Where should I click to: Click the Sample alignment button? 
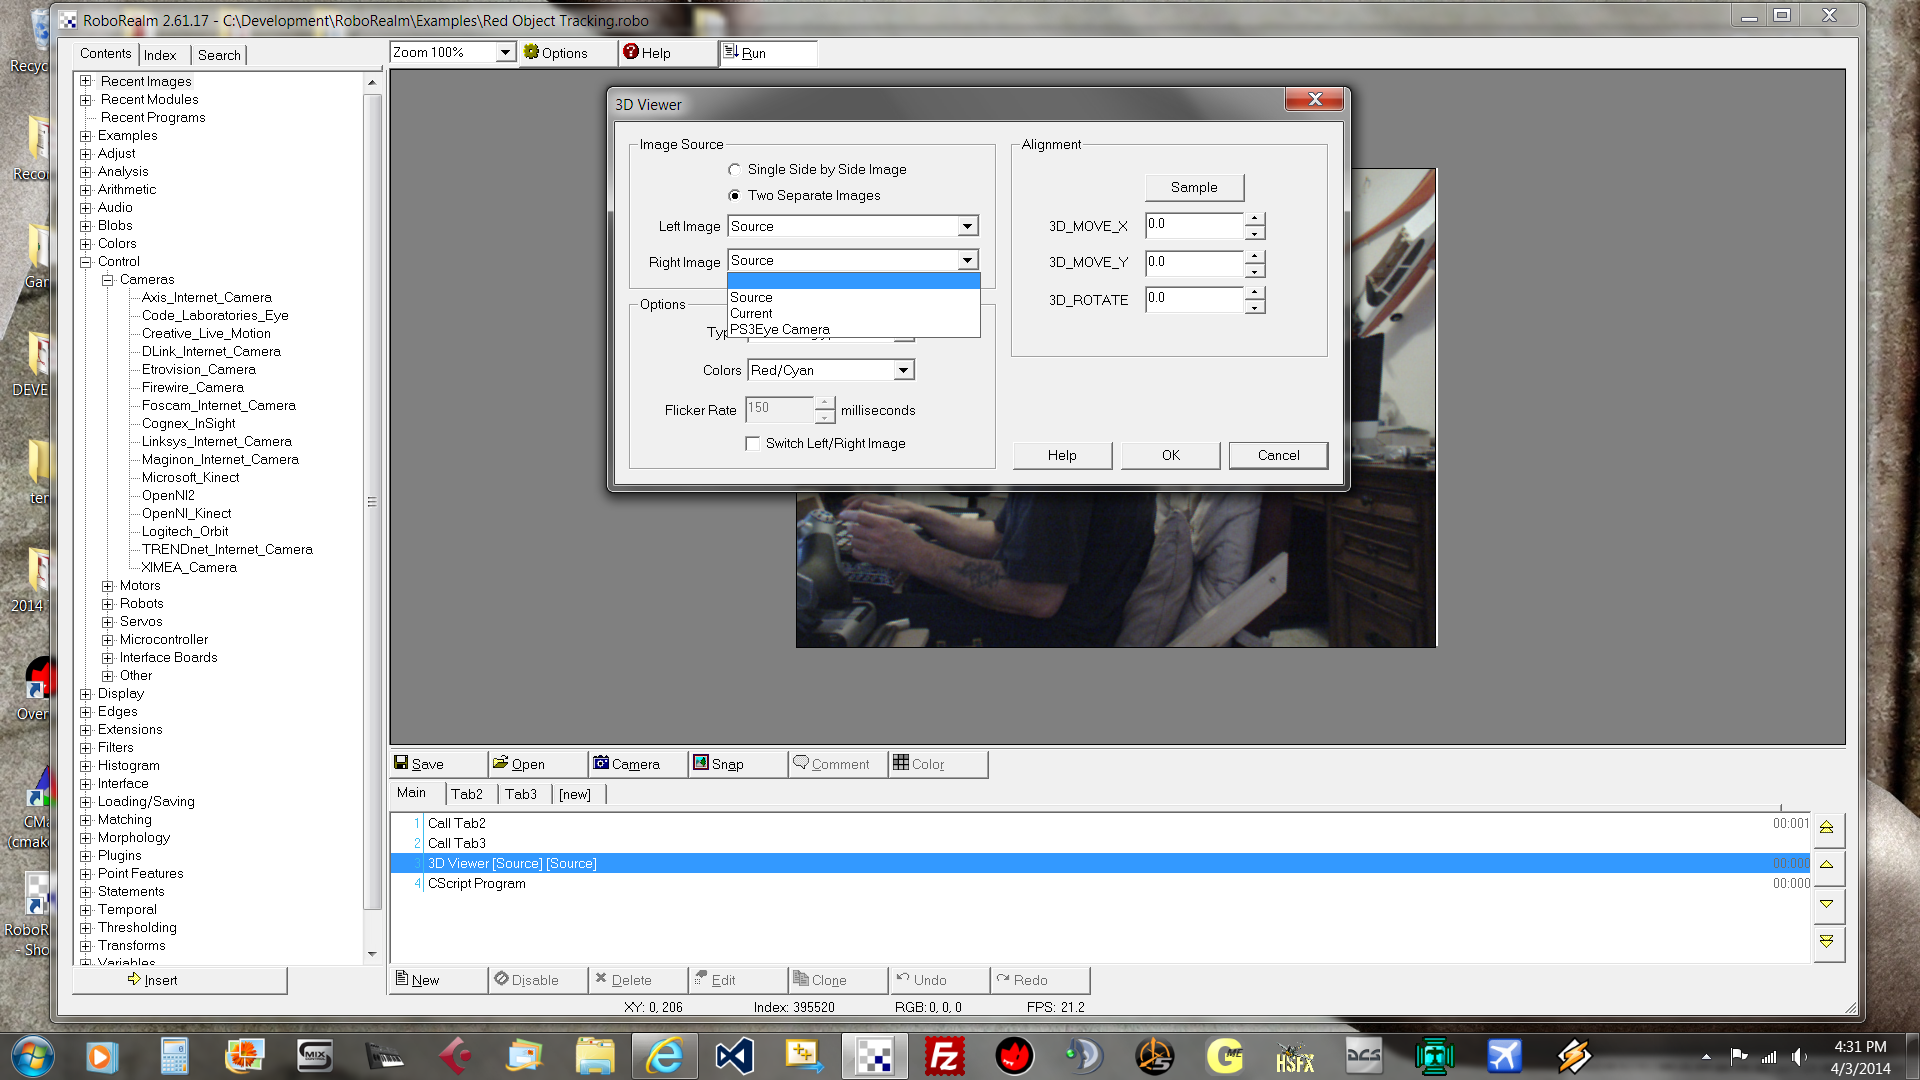coord(1194,187)
